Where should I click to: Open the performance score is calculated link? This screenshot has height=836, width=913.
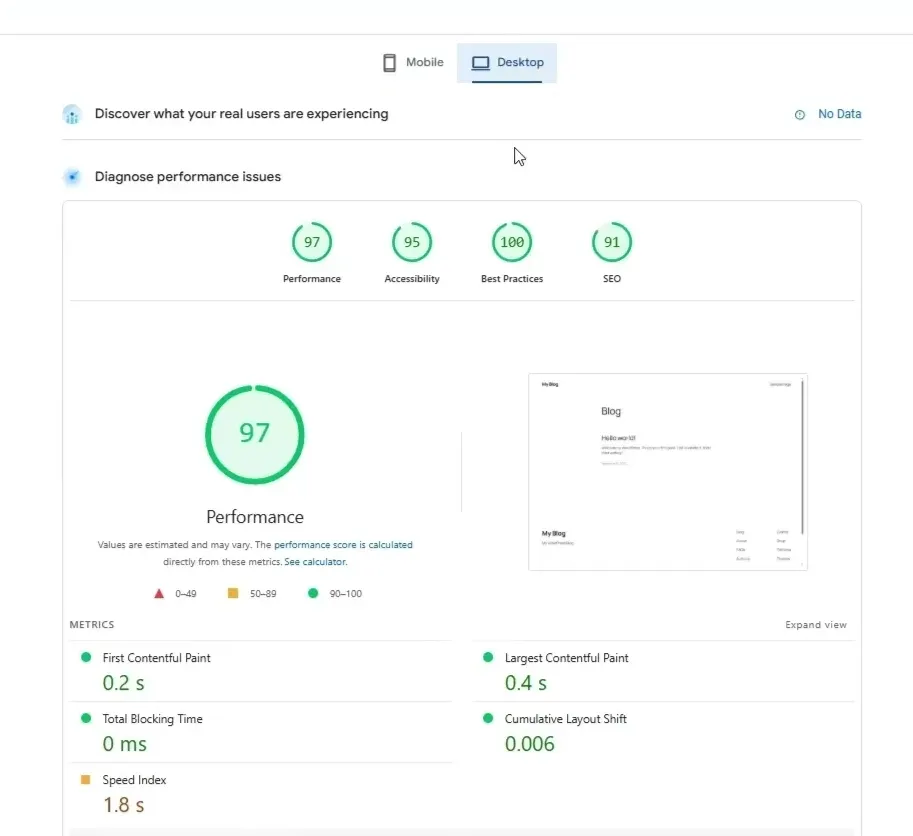[x=343, y=545]
